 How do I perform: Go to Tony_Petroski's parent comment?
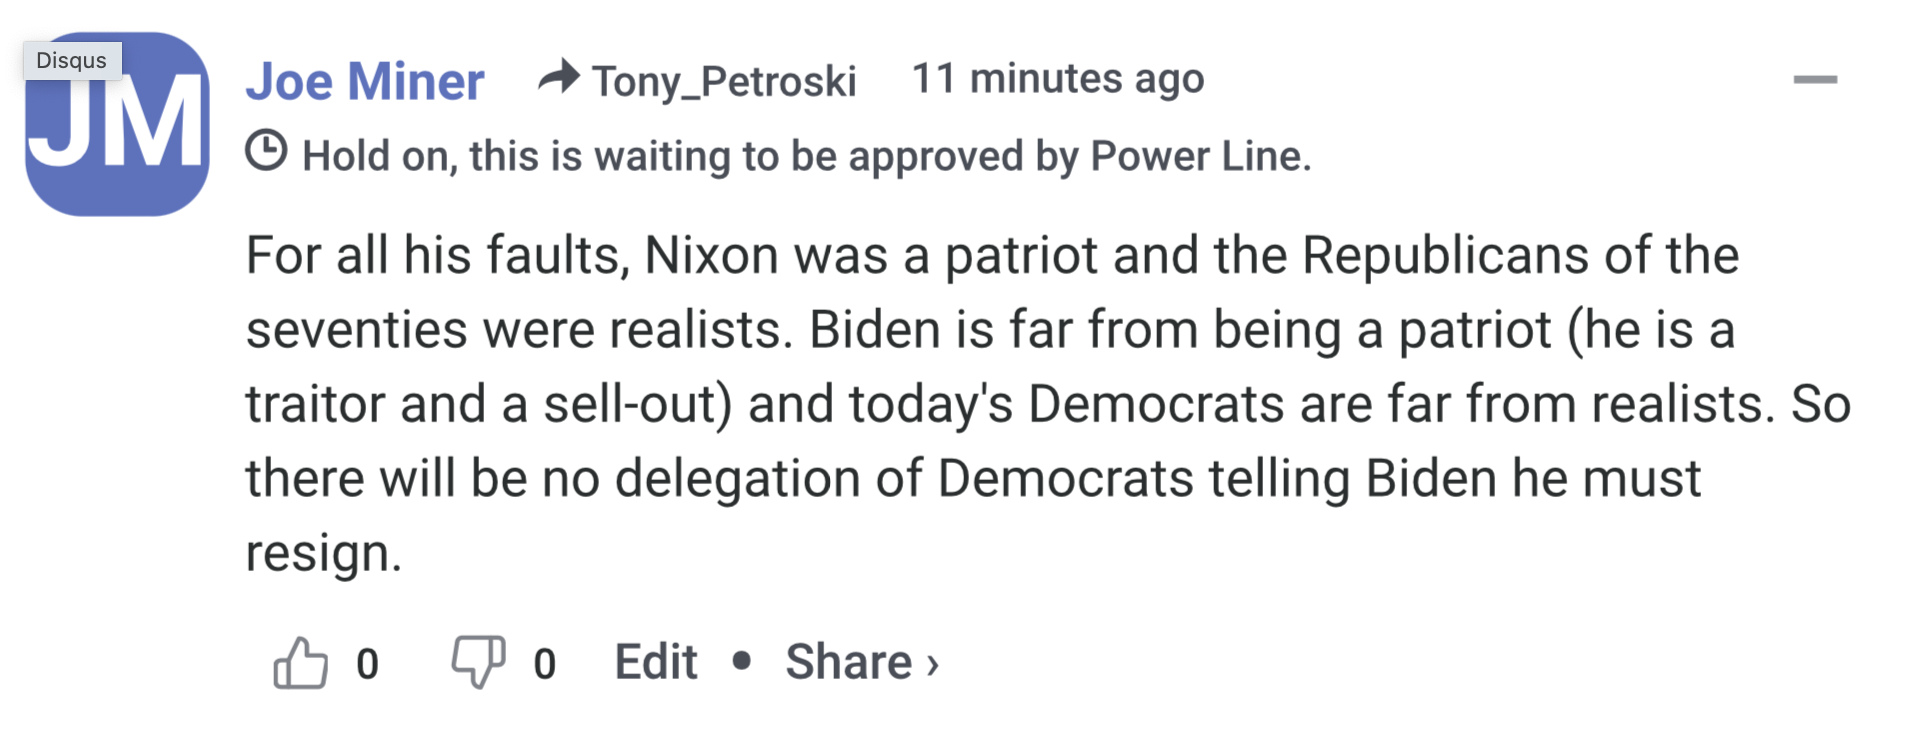pyautogui.click(x=724, y=81)
